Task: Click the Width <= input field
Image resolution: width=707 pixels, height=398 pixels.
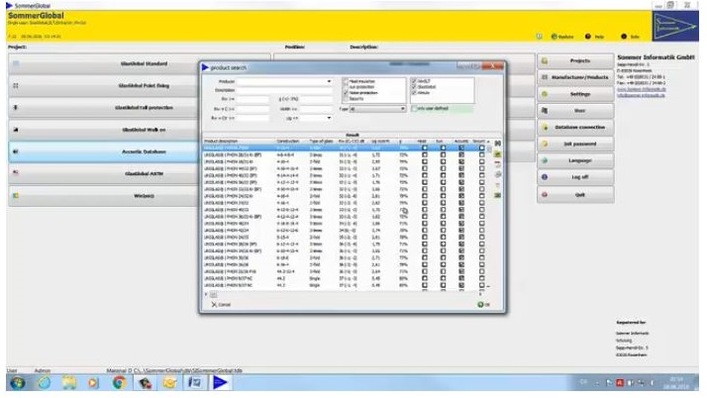Action: (x=316, y=109)
